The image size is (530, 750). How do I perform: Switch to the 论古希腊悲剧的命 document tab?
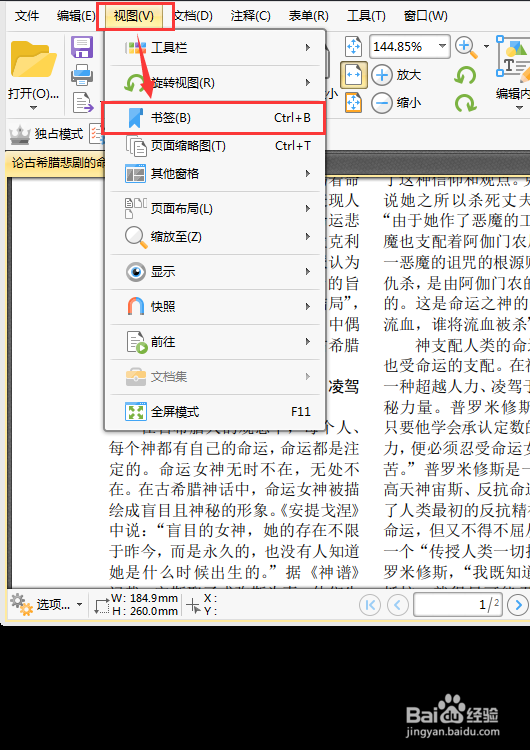coord(57,163)
